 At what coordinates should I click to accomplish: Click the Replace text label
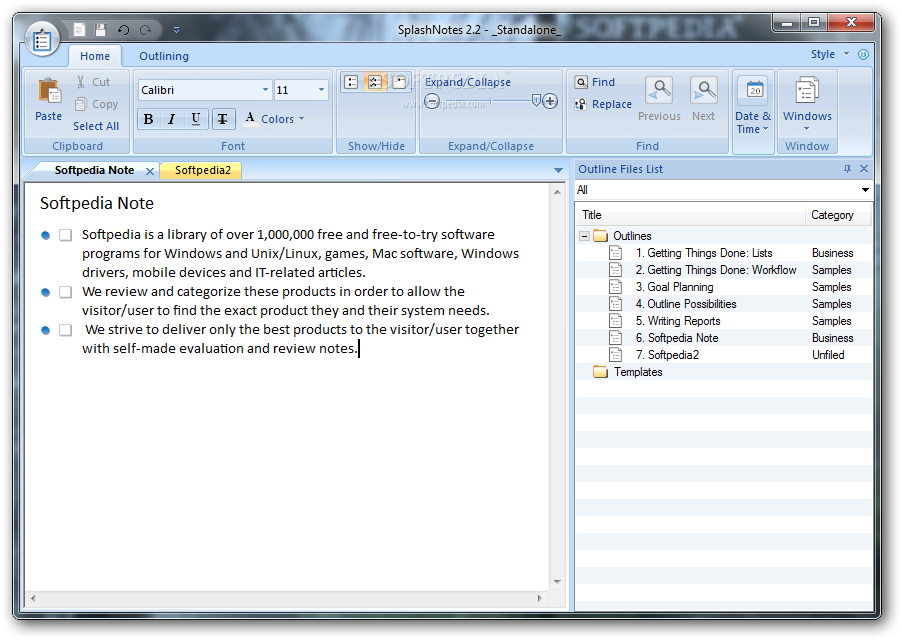[x=611, y=104]
